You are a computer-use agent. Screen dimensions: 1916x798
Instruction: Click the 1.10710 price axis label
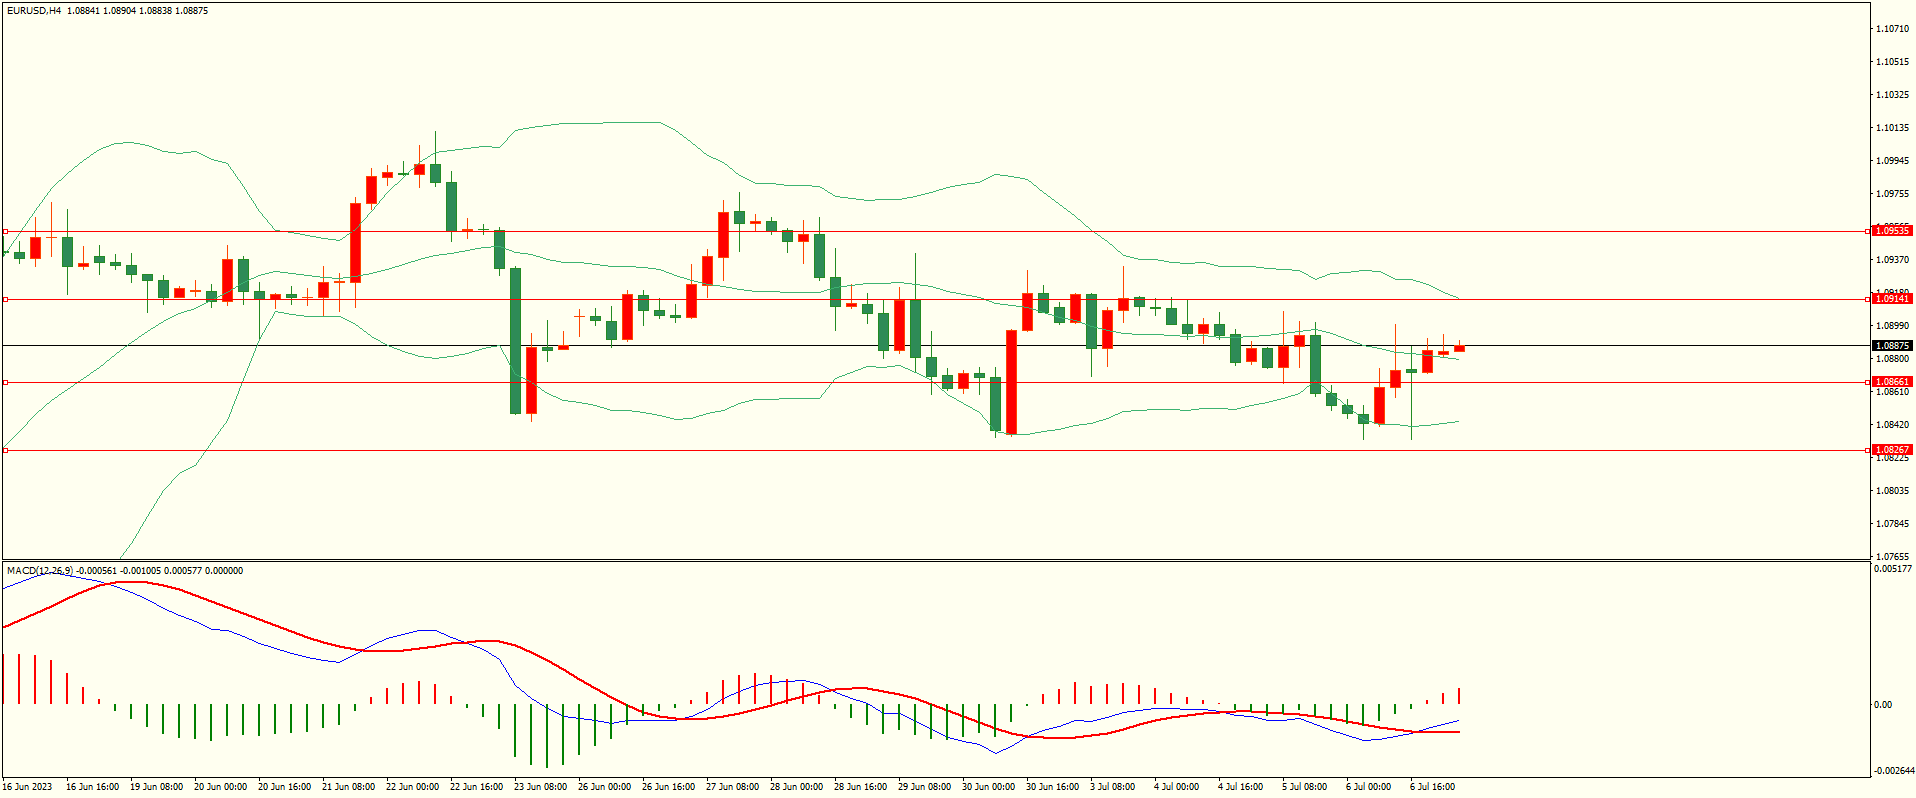(x=1892, y=29)
